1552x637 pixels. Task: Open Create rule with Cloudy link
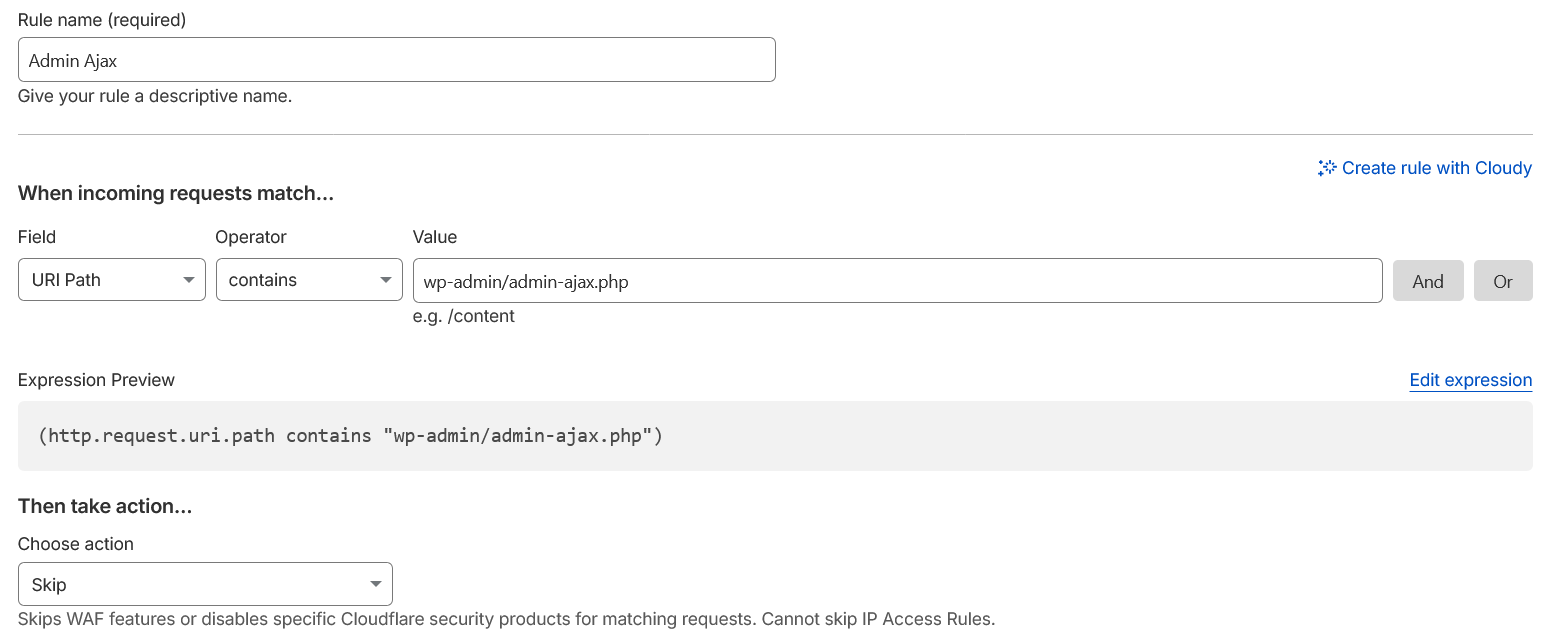1436,168
